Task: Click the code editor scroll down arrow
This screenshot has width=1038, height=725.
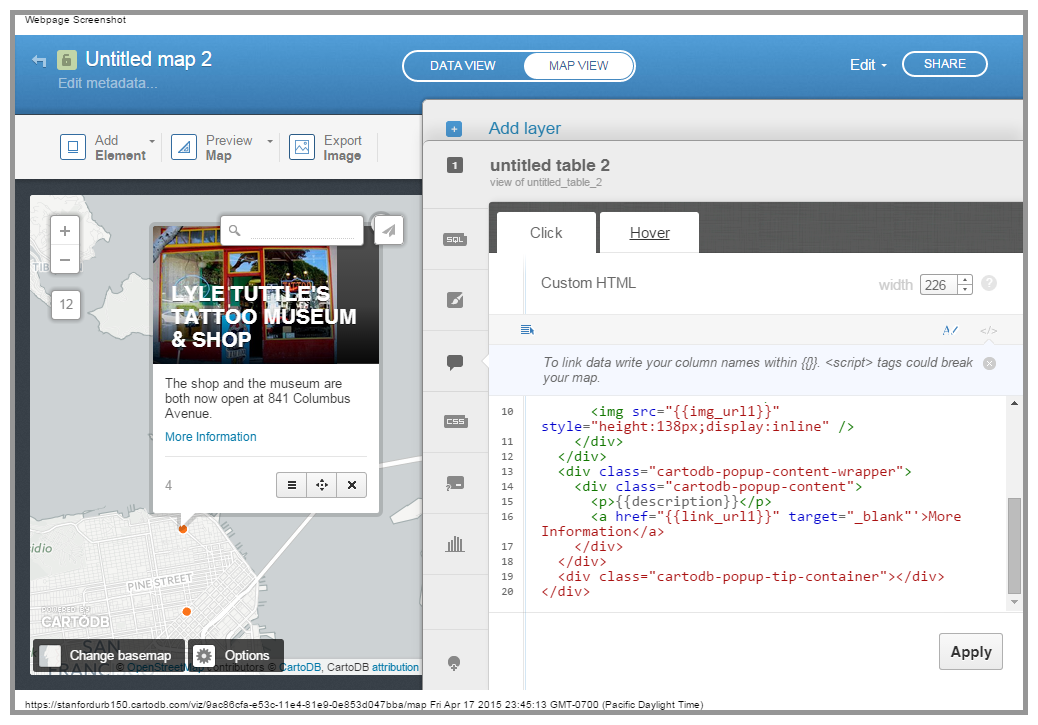Action: [1014, 602]
